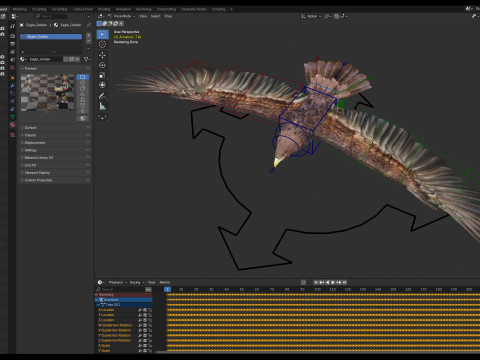Open the timeline Playback menu
Image resolution: width=480 pixels, height=360 pixels.
(x=118, y=282)
